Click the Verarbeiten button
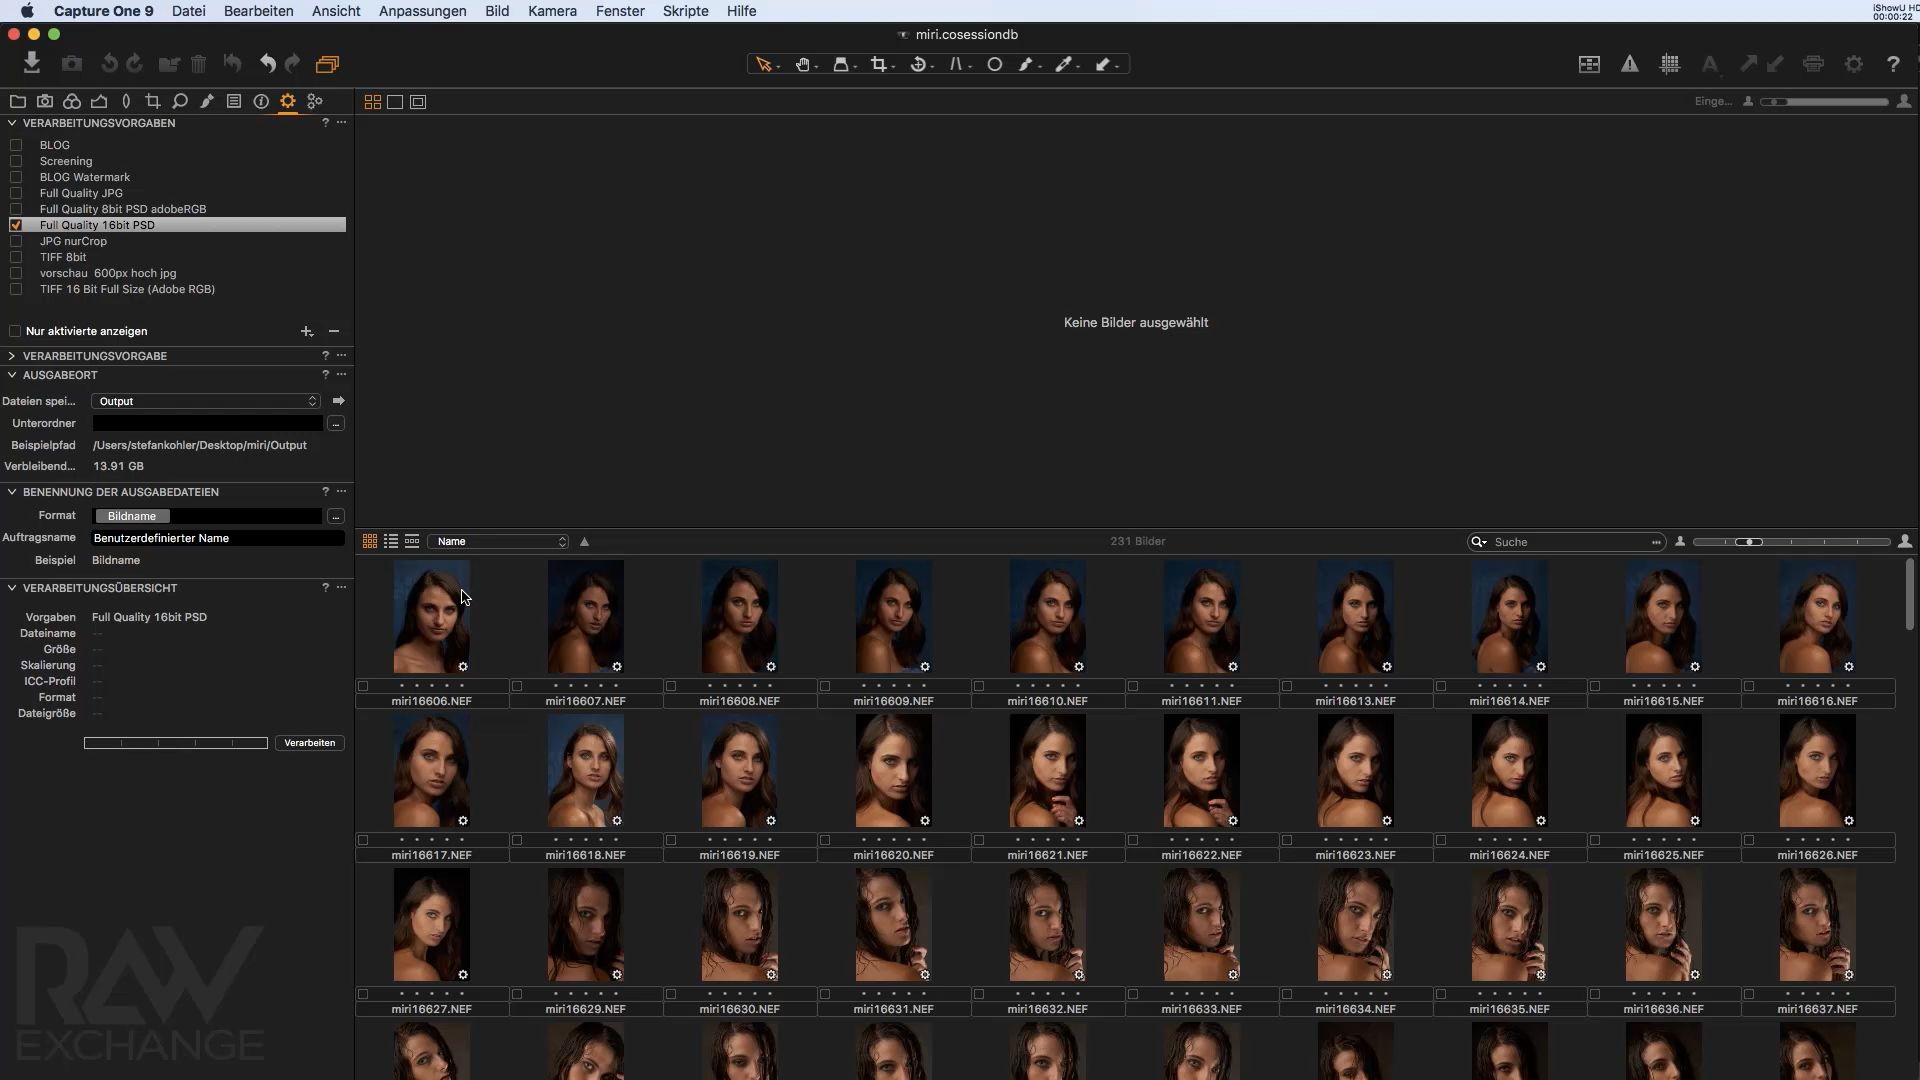Image resolution: width=1920 pixels, height=1080 pixels. point(309,743)
